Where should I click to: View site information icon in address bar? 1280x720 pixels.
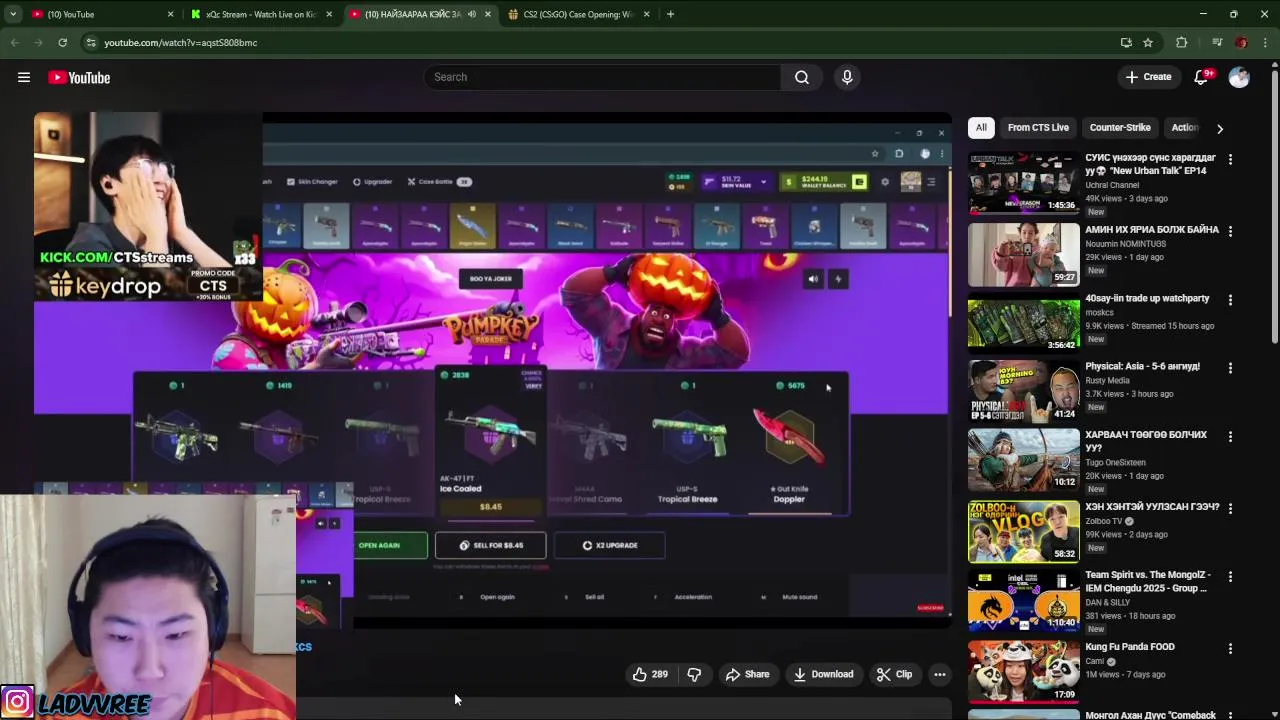tap(91, 42)
